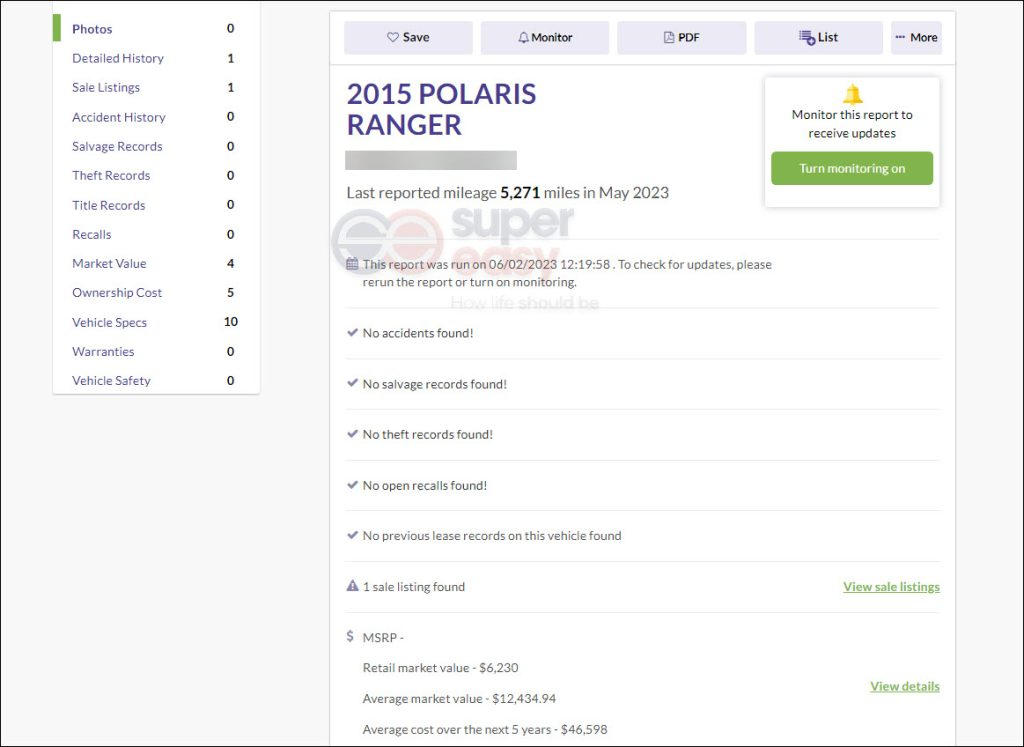Click the bell icon on Monitor button
The width and height of the screenshot is (1024, 747).
523,37
